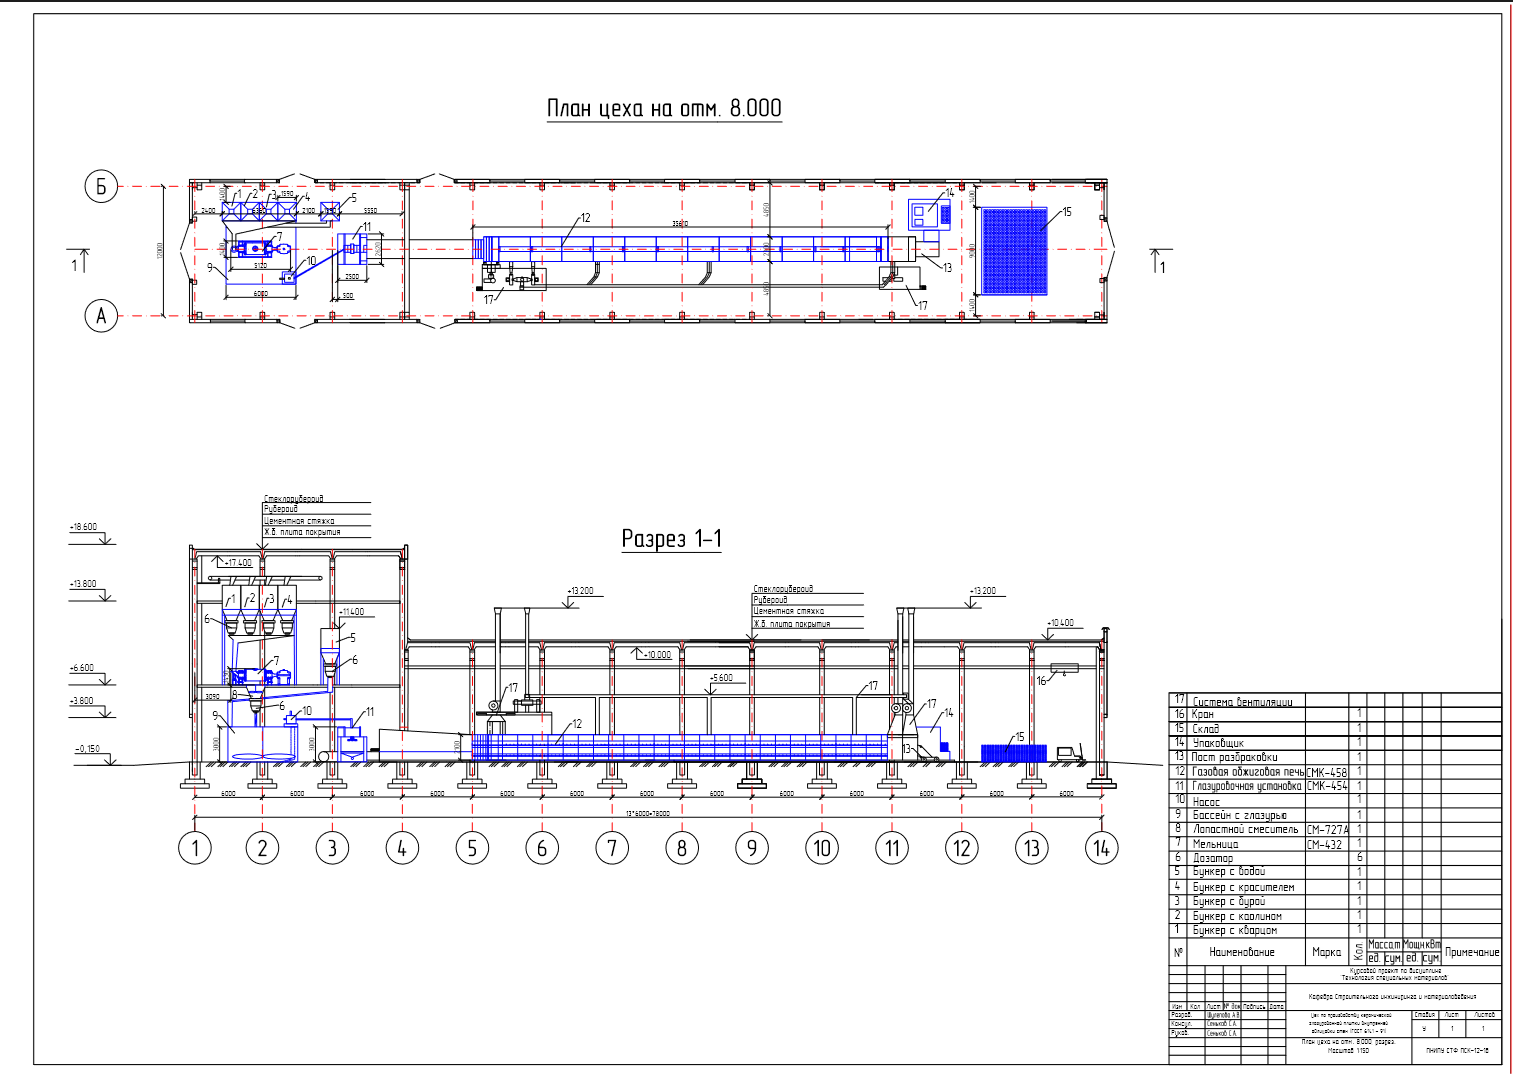Select the "Кран" row in equipment table
Screen dimensions: 1513x1076
[x=1335, y=714]
